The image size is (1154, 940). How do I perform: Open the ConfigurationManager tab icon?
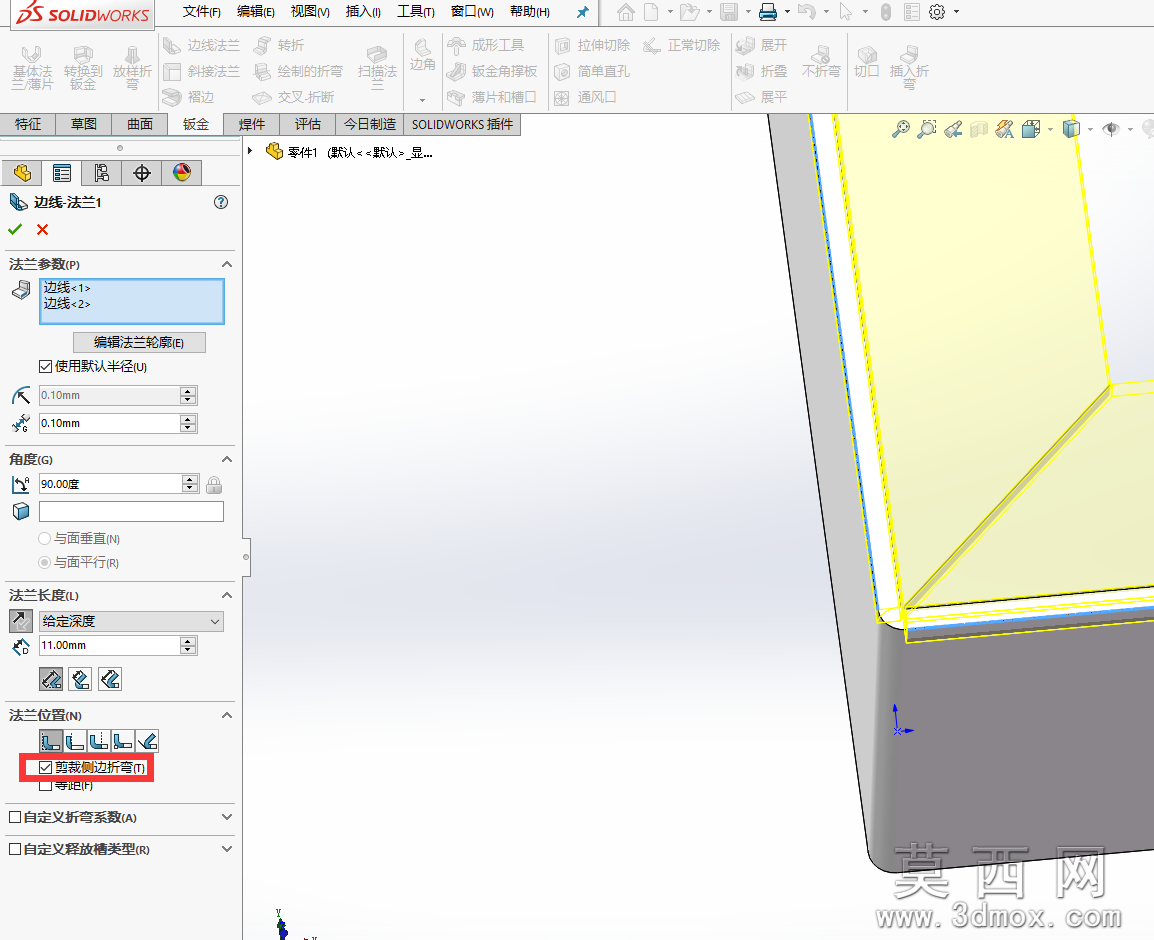102,173
